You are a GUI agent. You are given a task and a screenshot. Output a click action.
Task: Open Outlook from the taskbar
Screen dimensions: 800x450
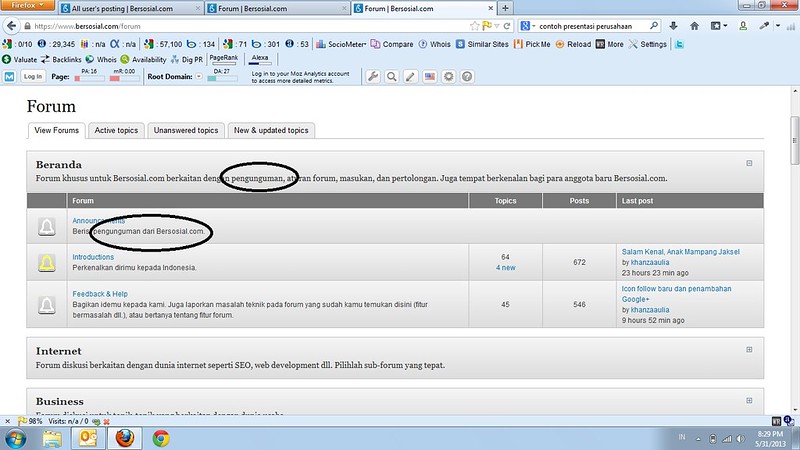[x=88, y=438]
